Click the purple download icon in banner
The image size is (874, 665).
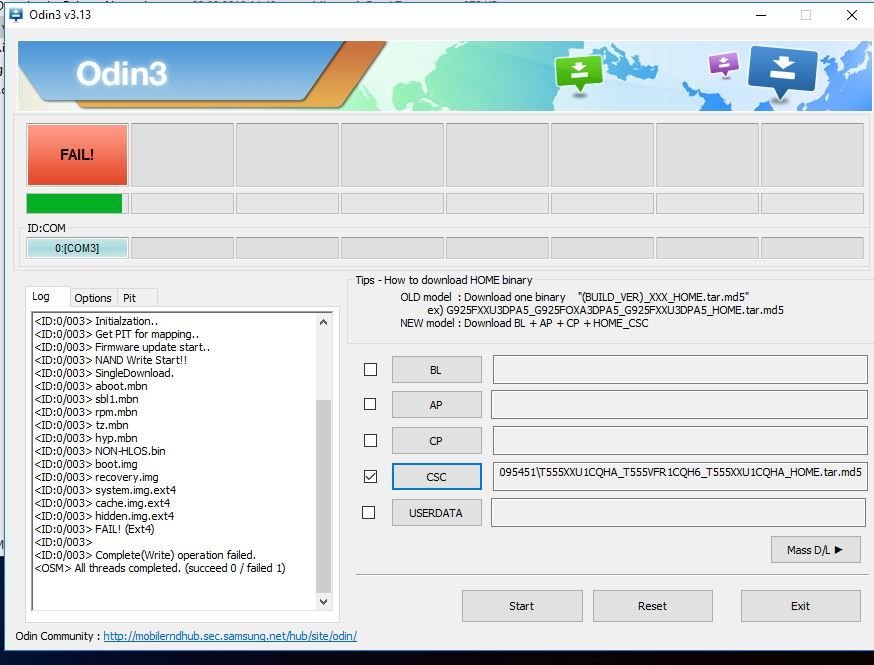[x=724, y=64]
